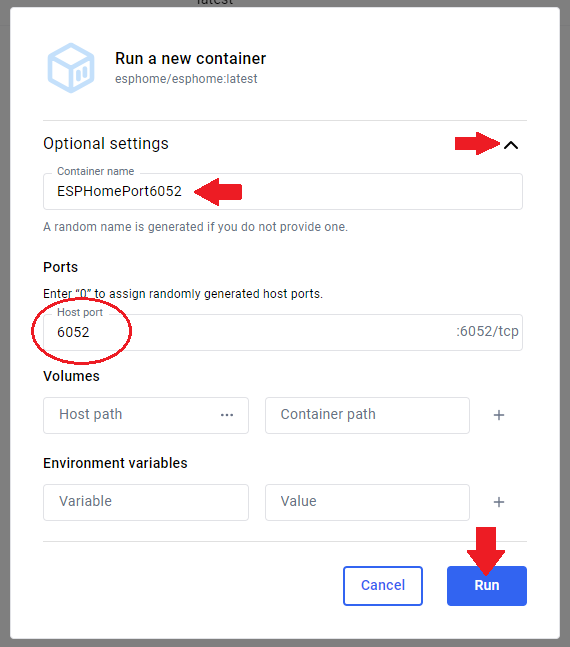Click the blue Run button
The width and height of the screenshot is (570, 647).
click(x=487, y=586)
